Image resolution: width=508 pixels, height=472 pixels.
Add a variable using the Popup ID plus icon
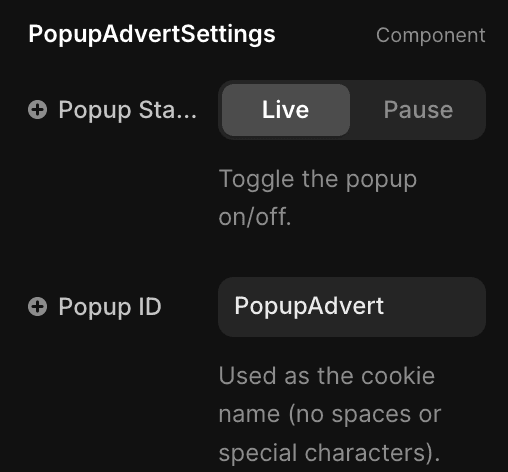pos(37,307)
